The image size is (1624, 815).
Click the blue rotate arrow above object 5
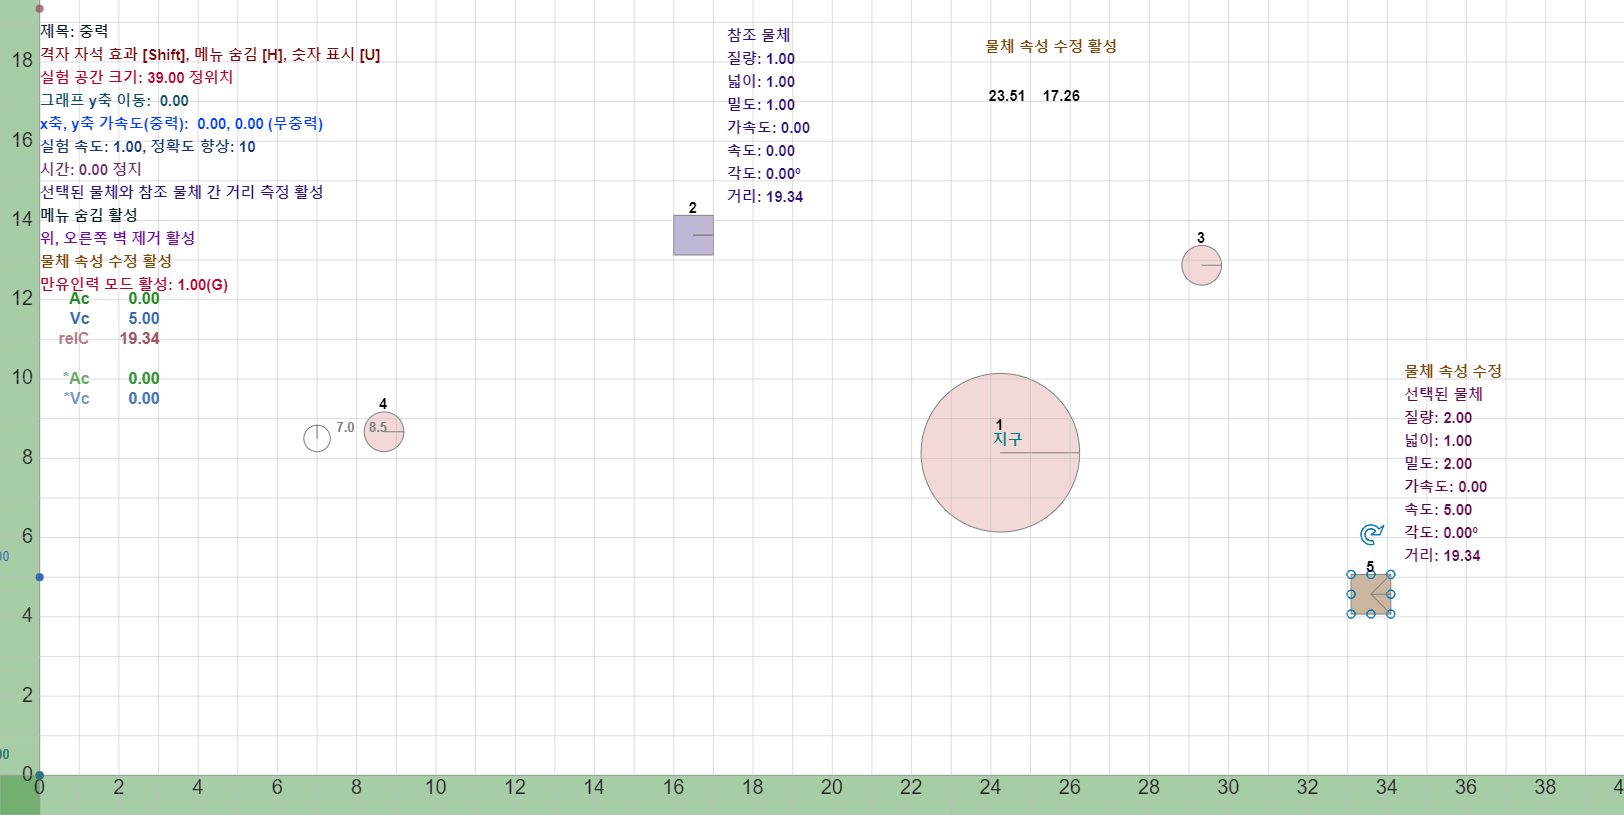[1372, 535]
